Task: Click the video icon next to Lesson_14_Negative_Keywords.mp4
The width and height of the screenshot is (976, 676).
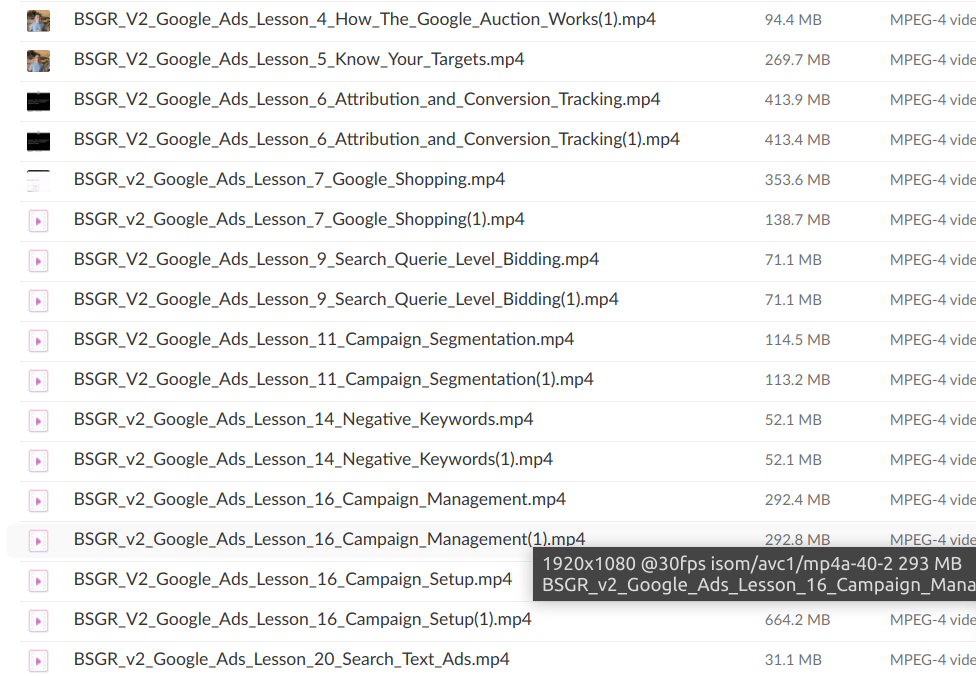Action: [x=38, y=420]
